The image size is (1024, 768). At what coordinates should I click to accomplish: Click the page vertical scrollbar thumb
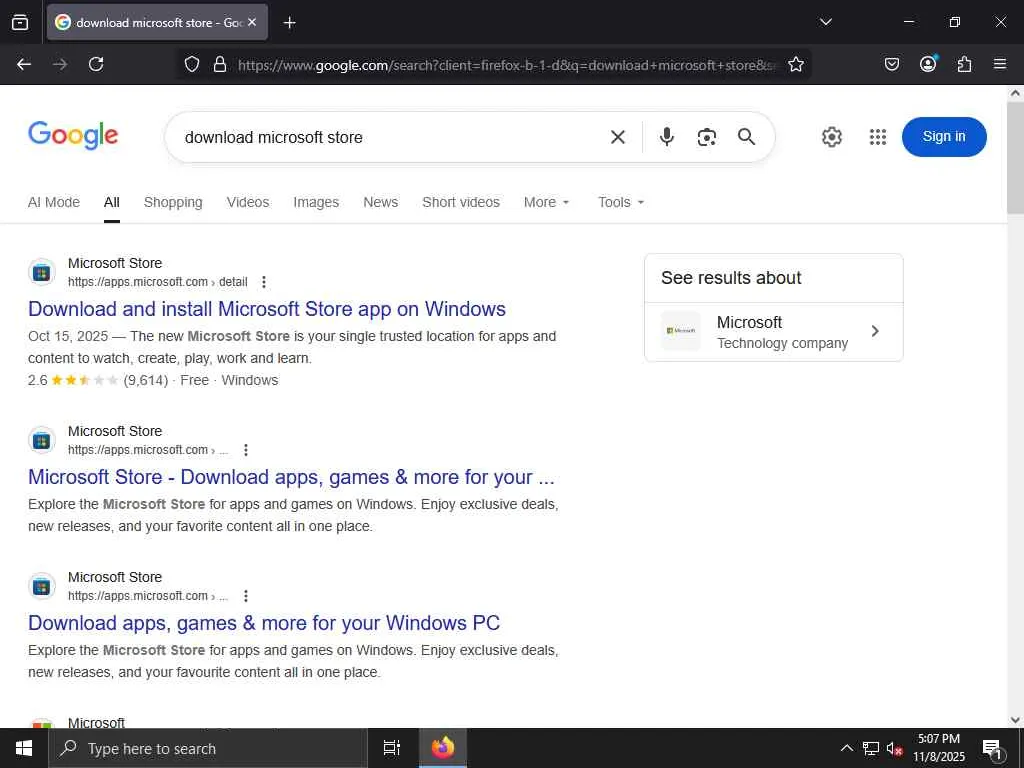1015,157
